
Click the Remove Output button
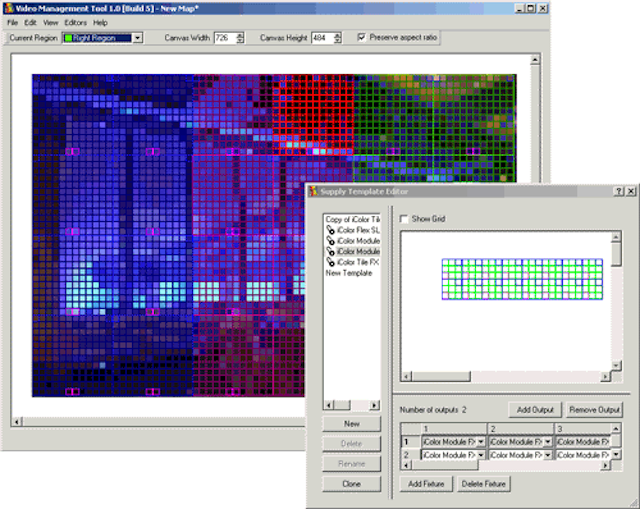click(x=594, y=410)
